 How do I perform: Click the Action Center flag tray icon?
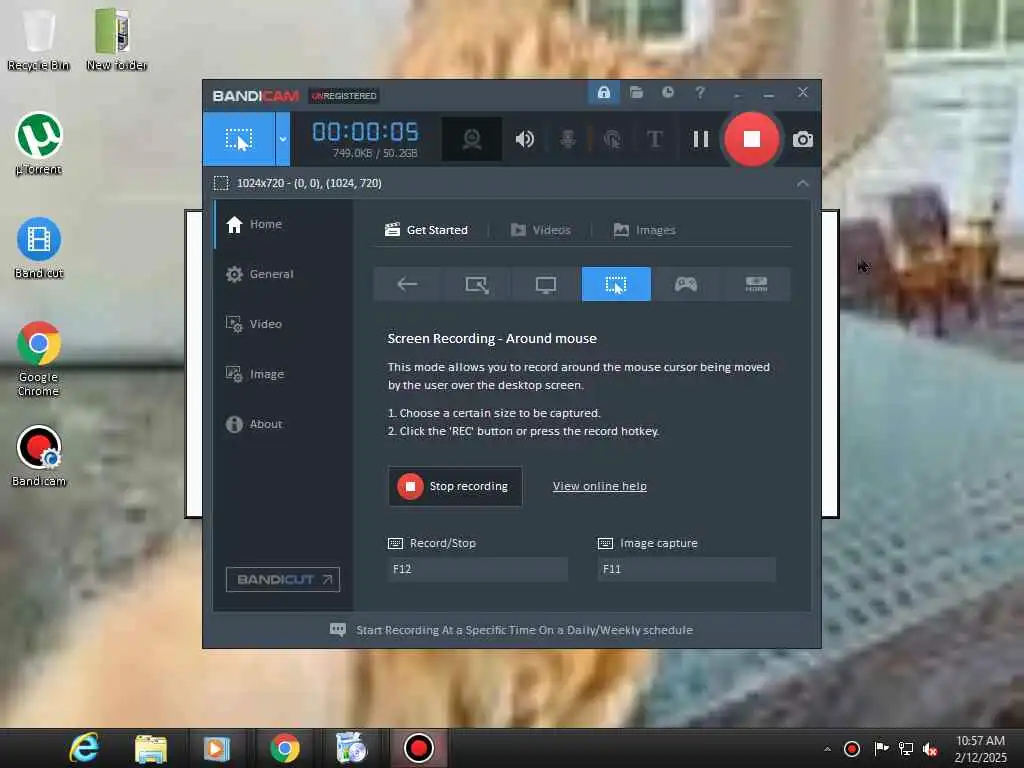880,749
